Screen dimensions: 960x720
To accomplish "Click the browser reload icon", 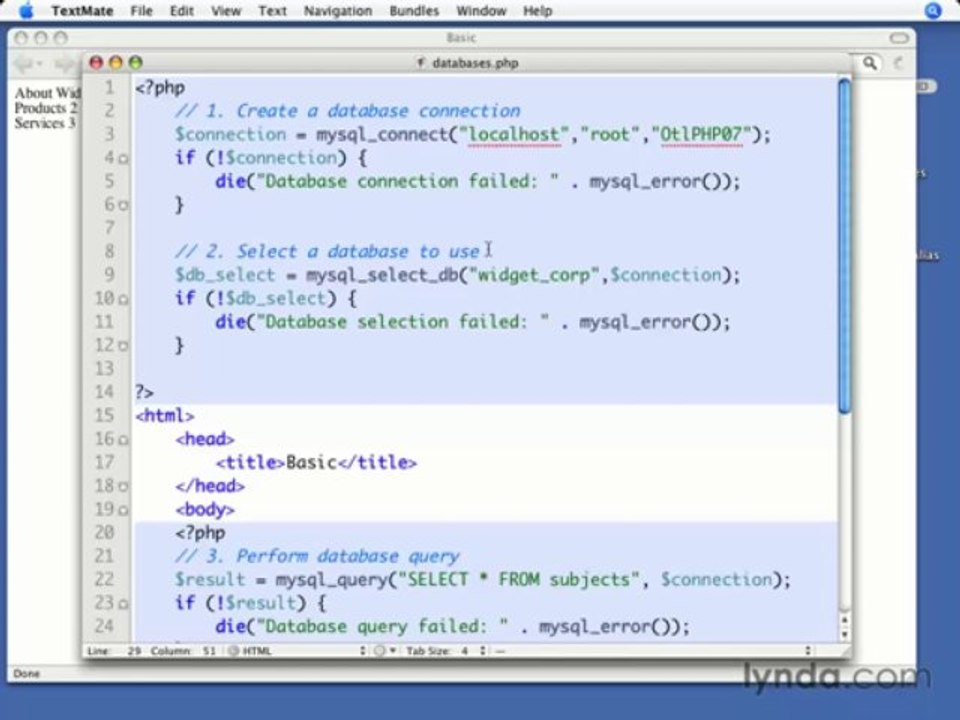I will pyautogui.click(x=899, y=62).
